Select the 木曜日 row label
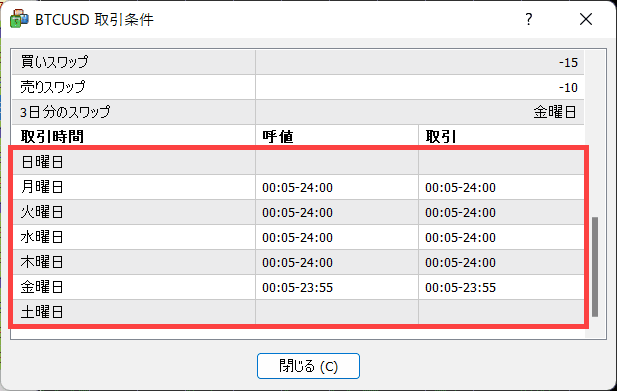Screen dimensions: 617x391 point(42,262)
